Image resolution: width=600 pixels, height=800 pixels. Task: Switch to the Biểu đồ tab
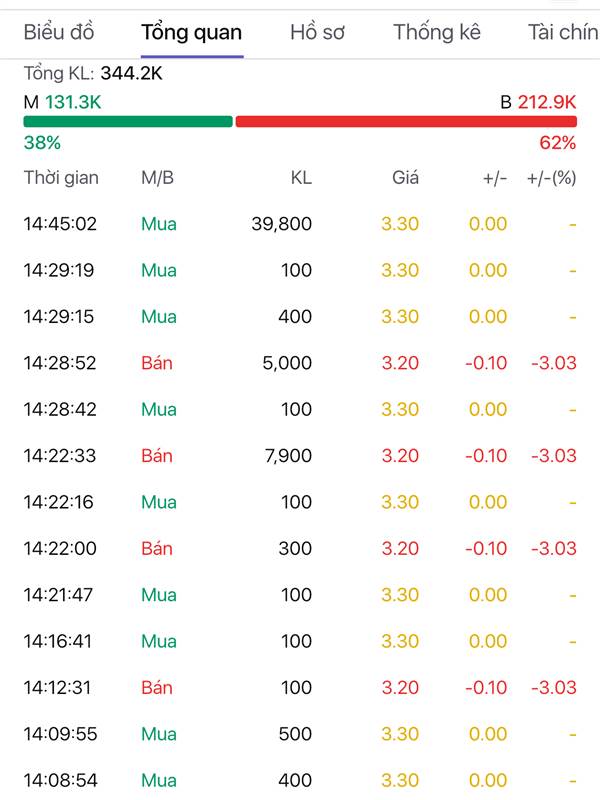(59, 32)
